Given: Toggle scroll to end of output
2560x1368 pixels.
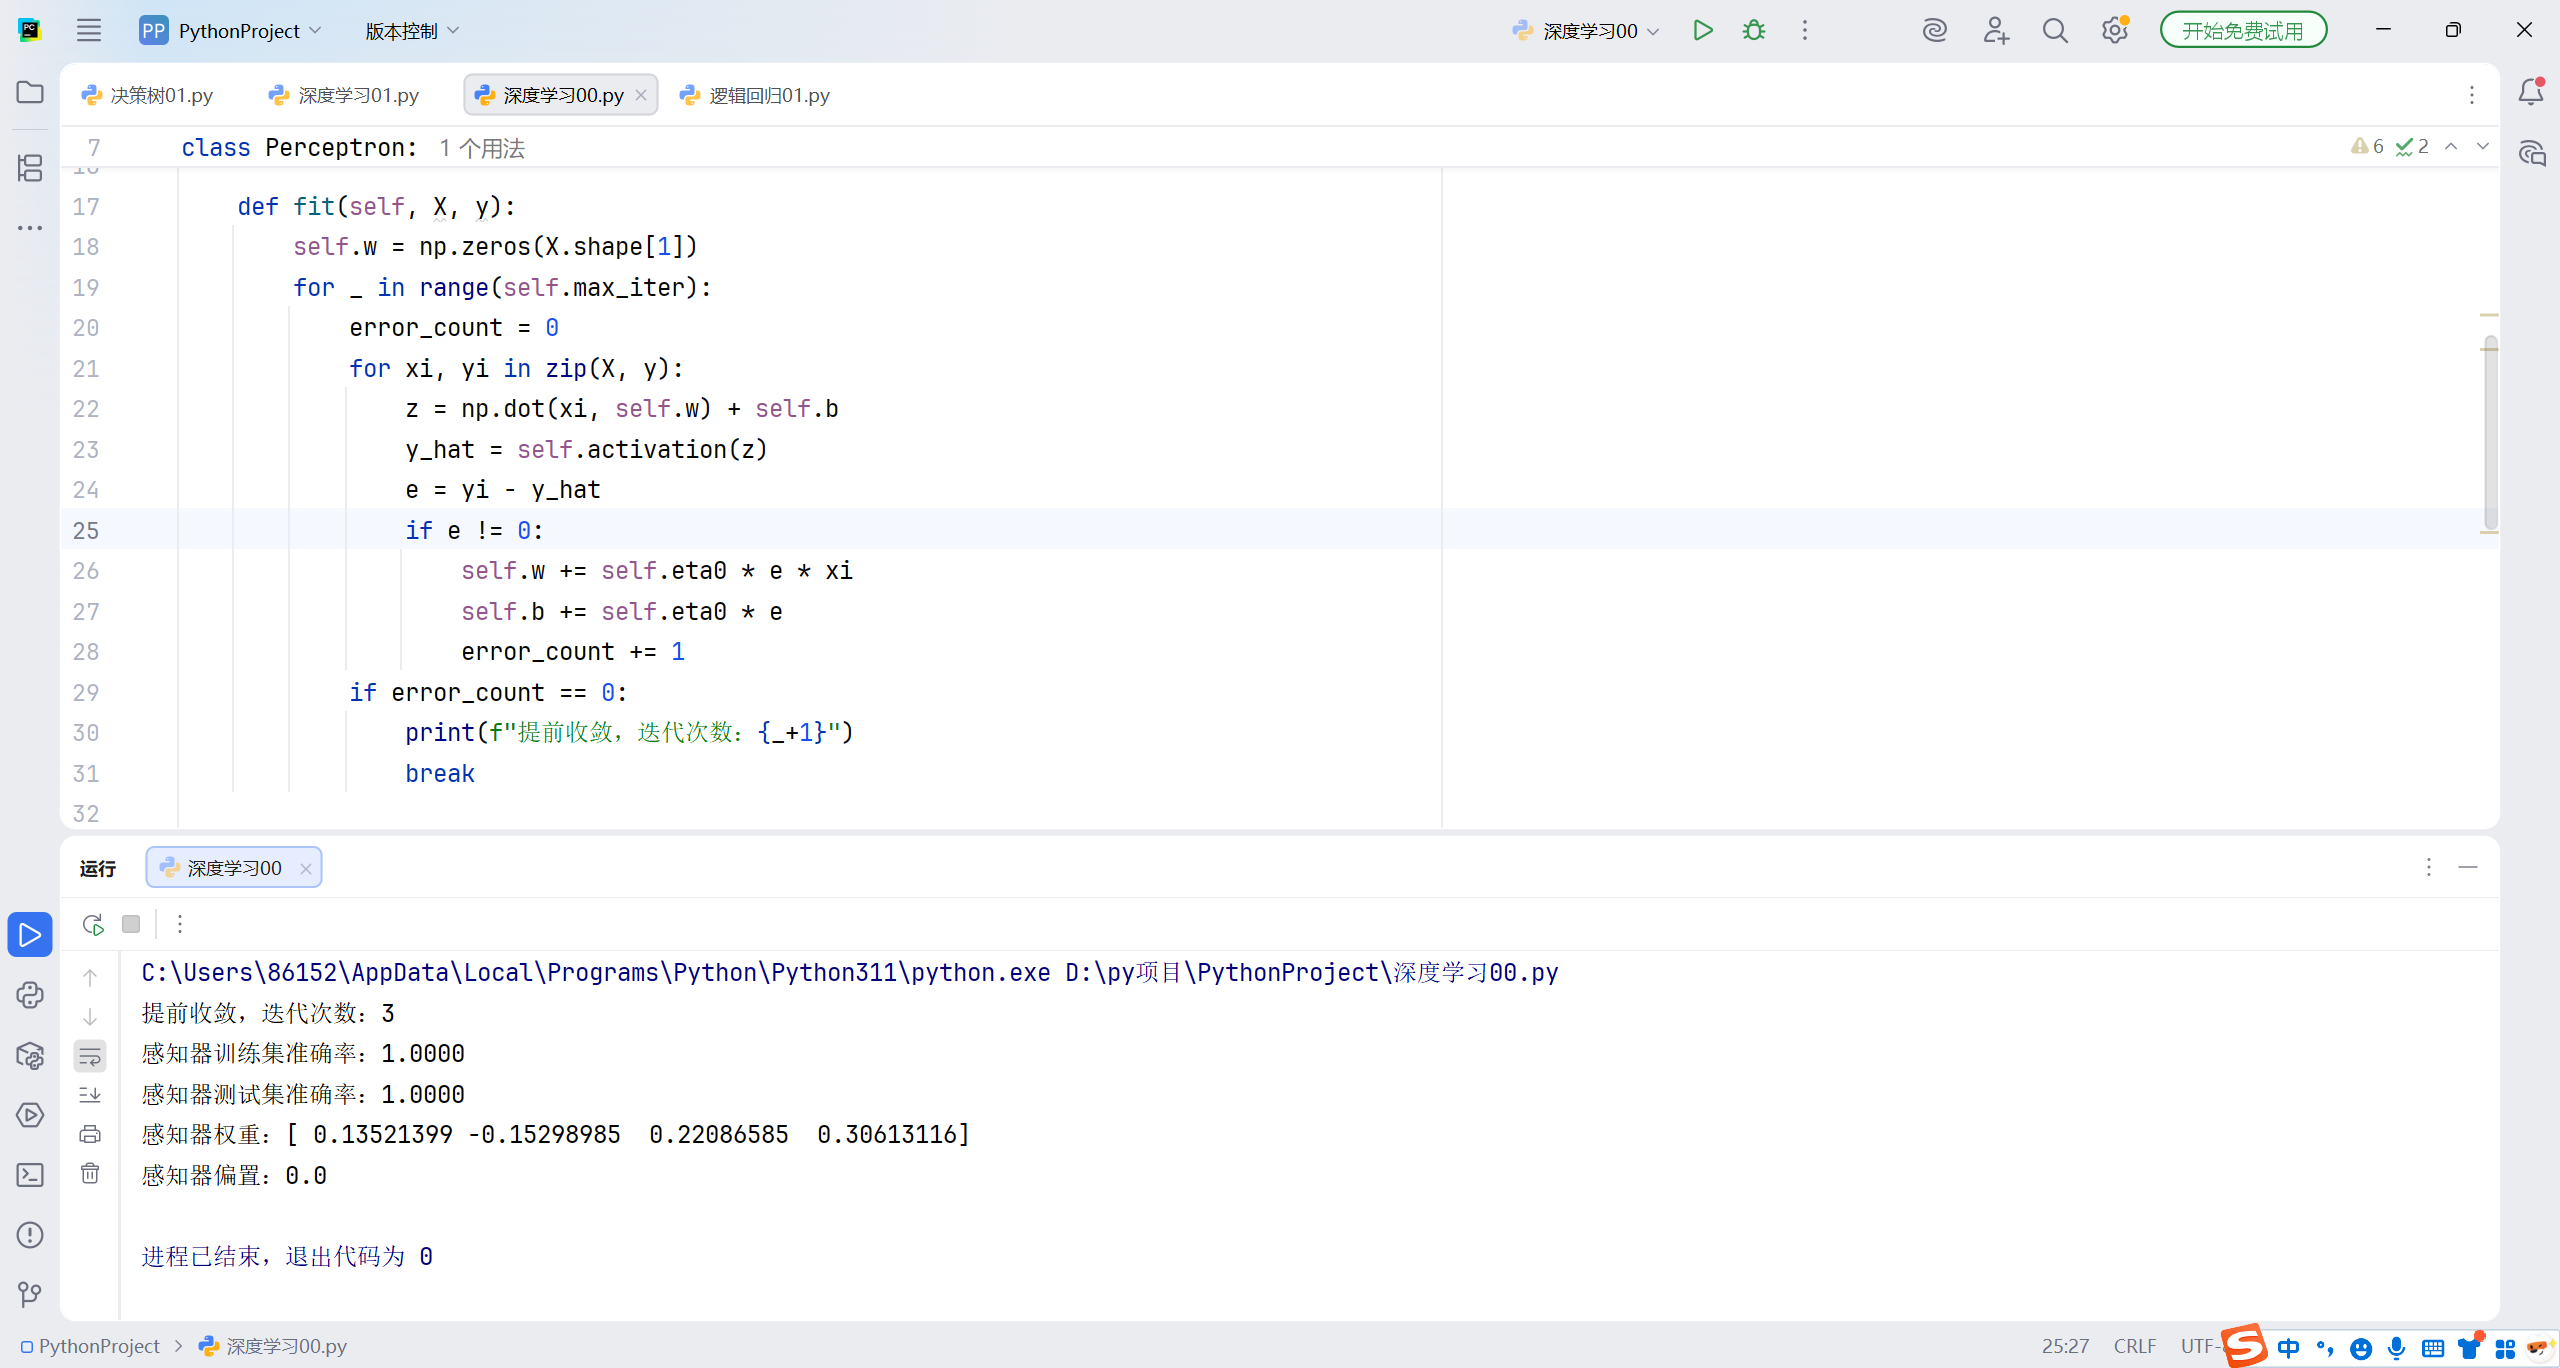Looking at the screenshot, I should [x=90, y=1095].
